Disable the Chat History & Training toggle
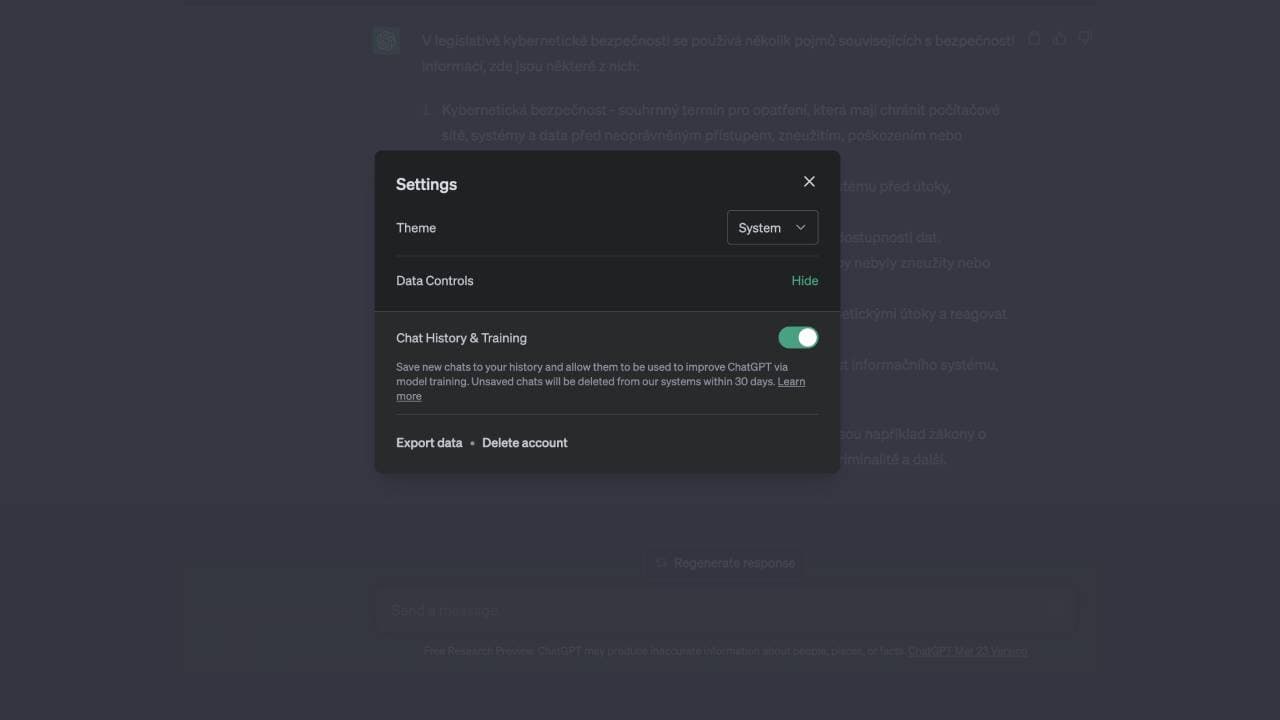 pos(798,338)
